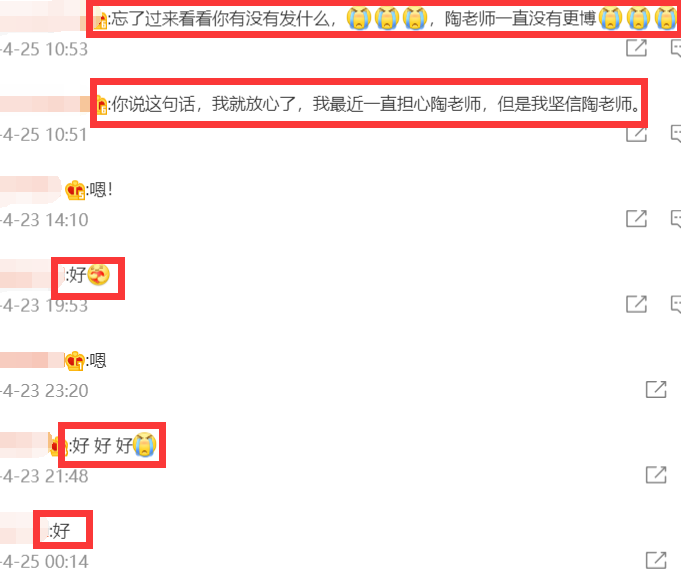Forward the comment posted at 4-23 19:53

click(636, 304)
